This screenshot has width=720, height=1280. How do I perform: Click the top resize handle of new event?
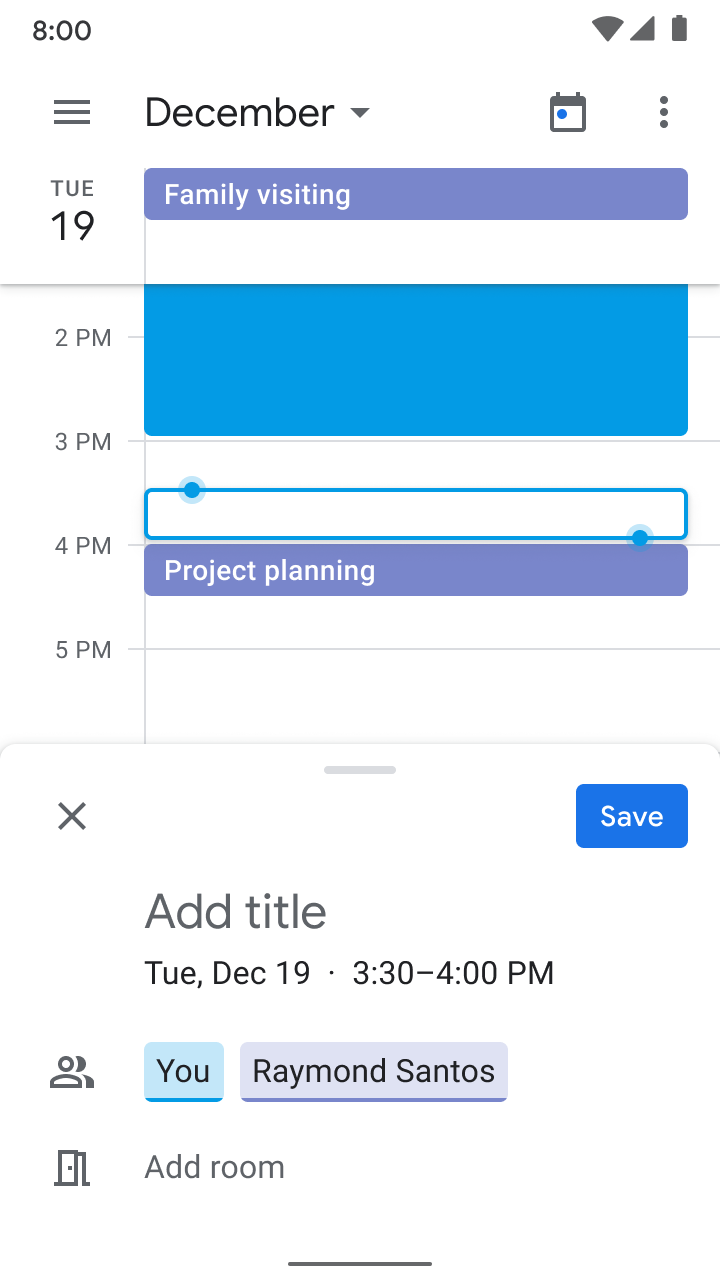point(191,489)
